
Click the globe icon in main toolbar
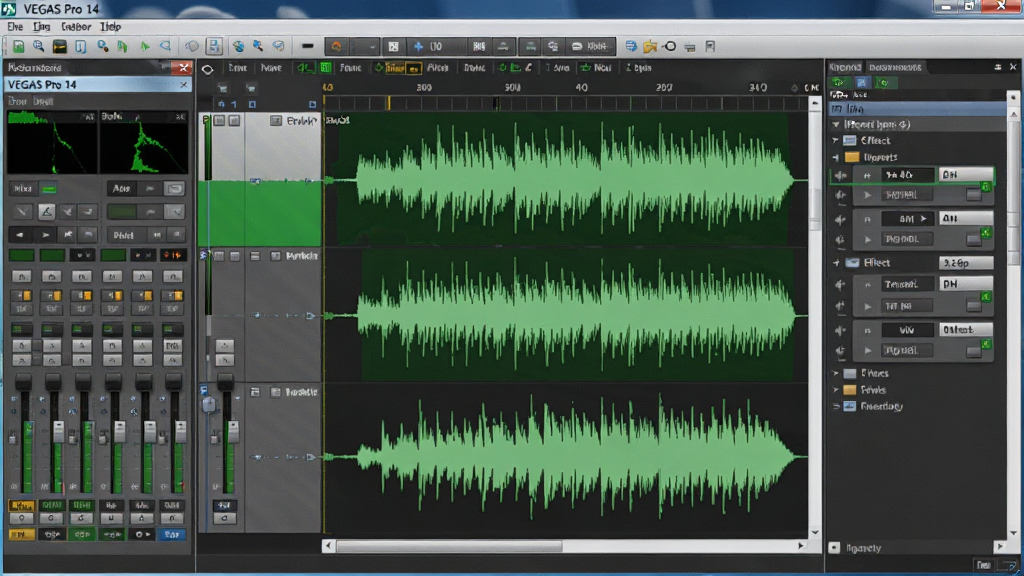click(238, 46)
